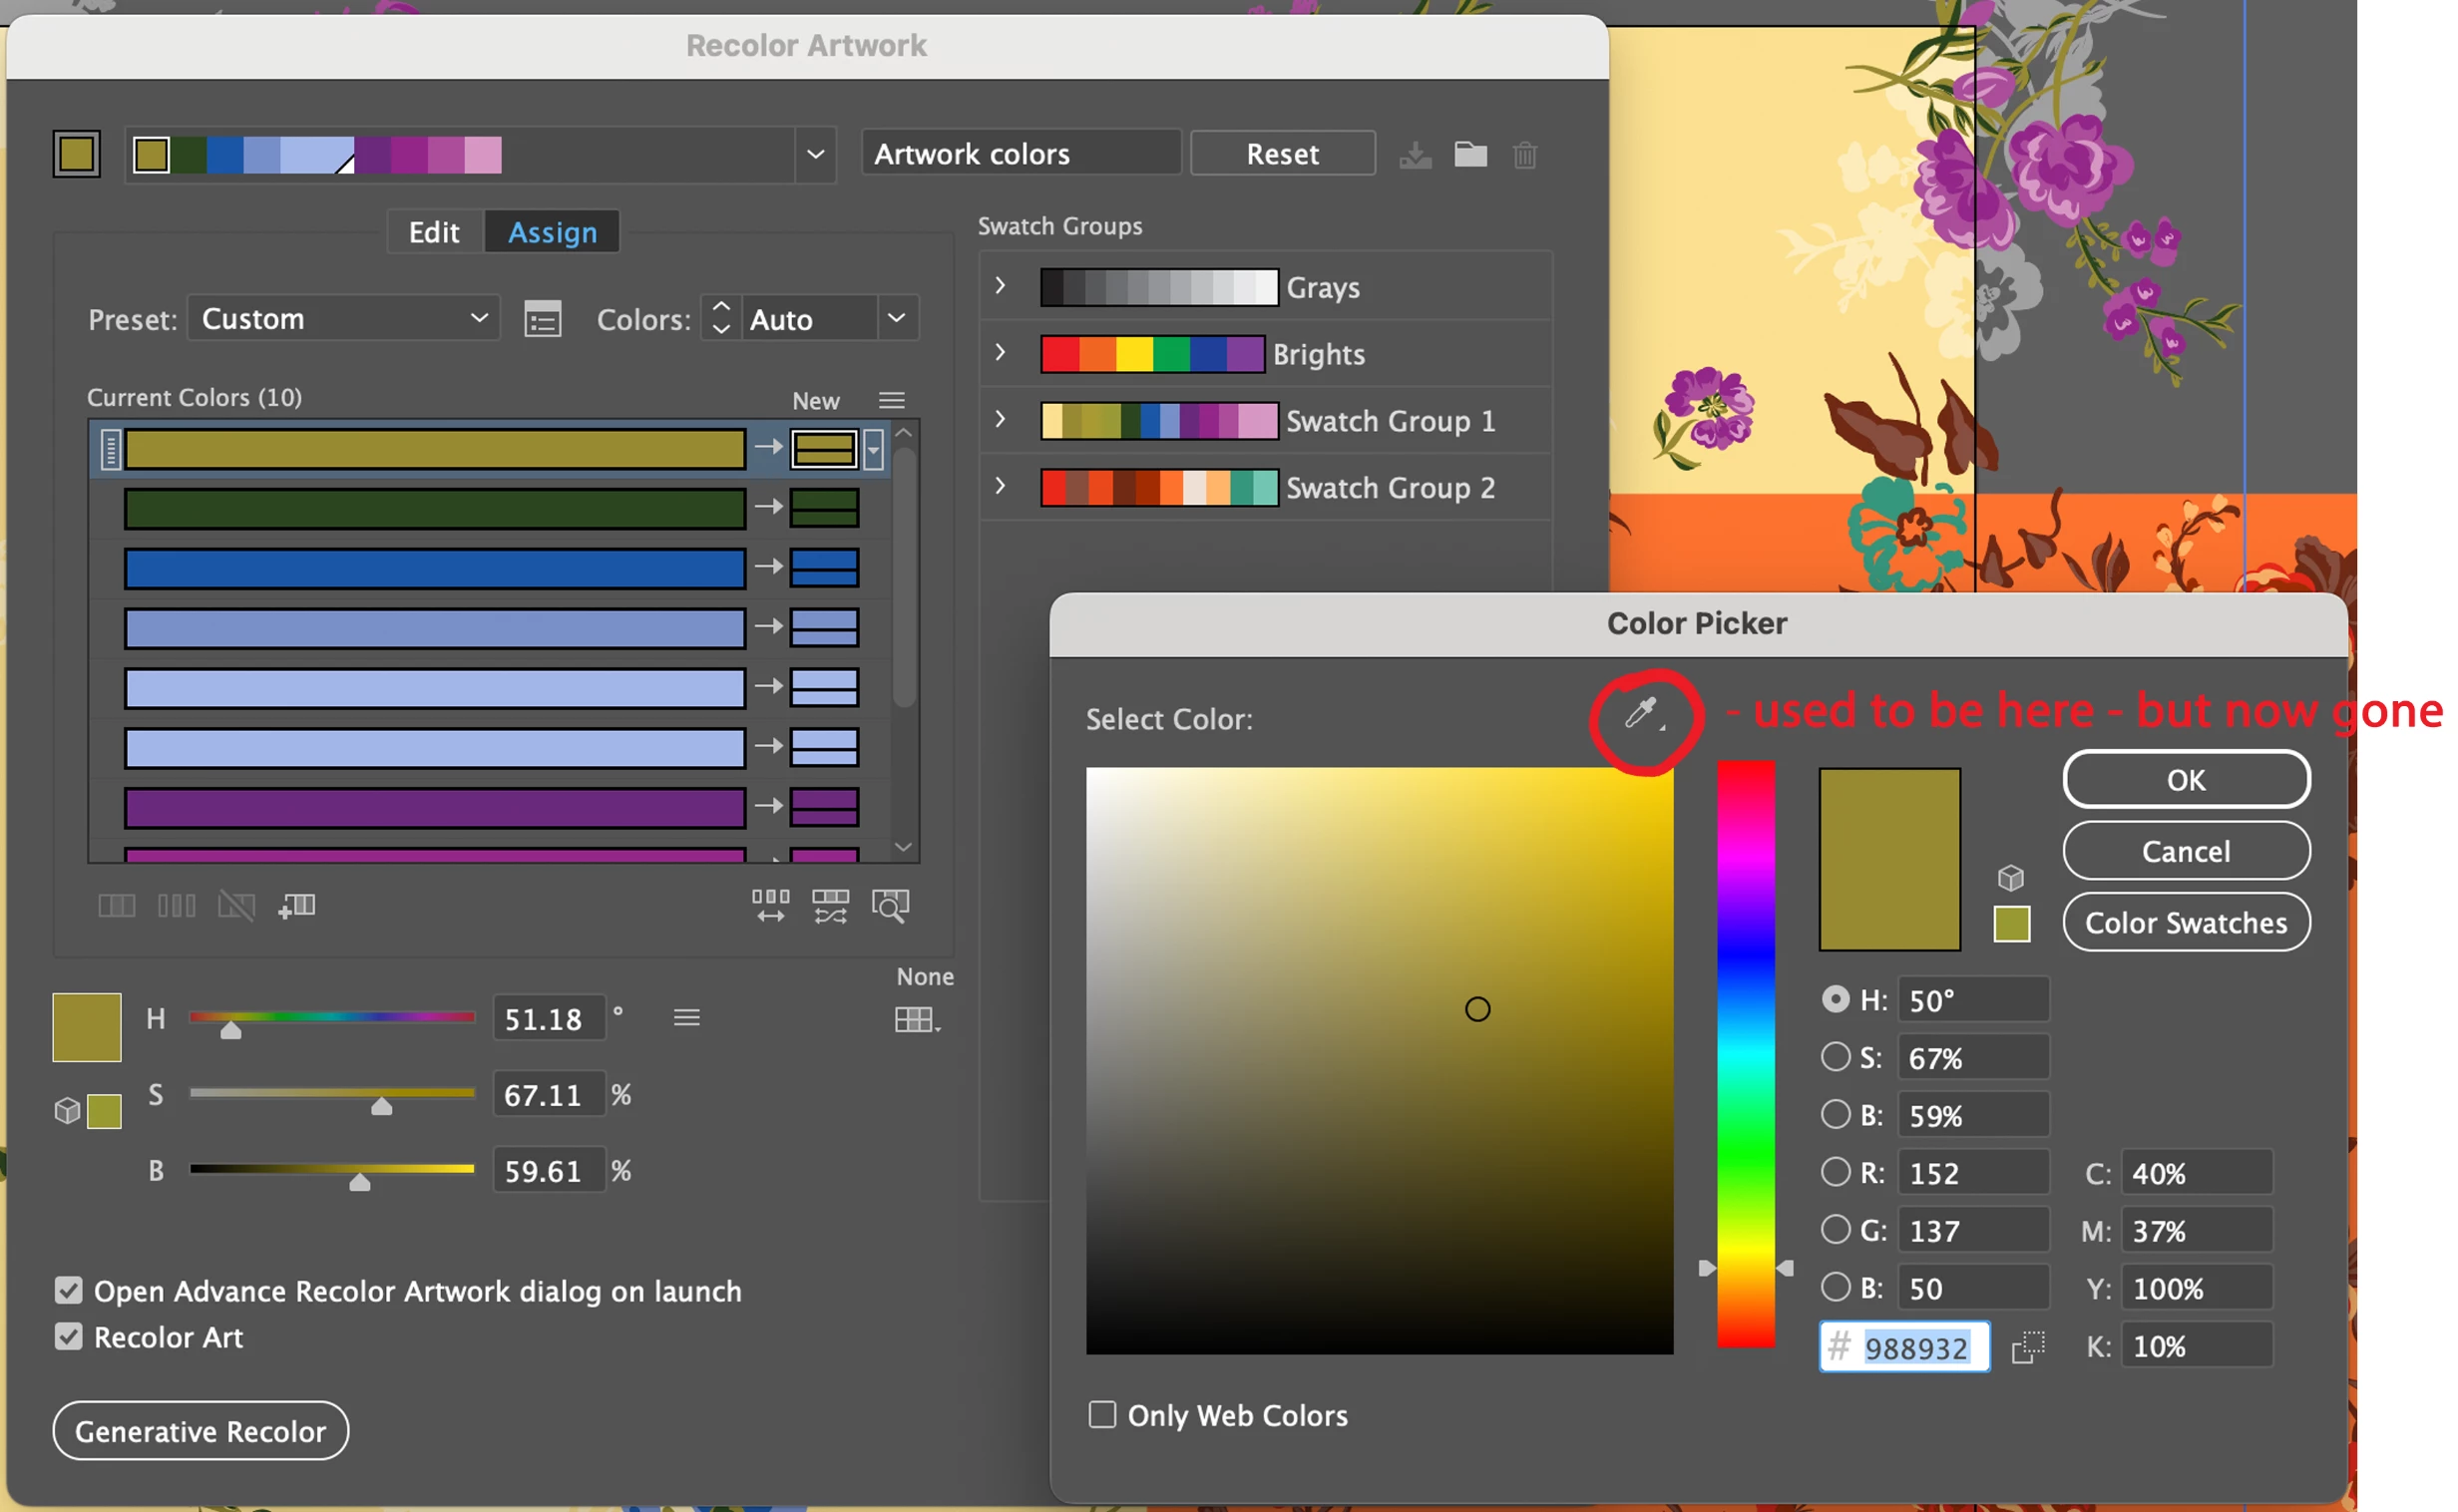This screenshot has width=2458, height=1512.
Task: Click the Generative Recolor button
Action: pyautogui.click(x=200, y=1431)
